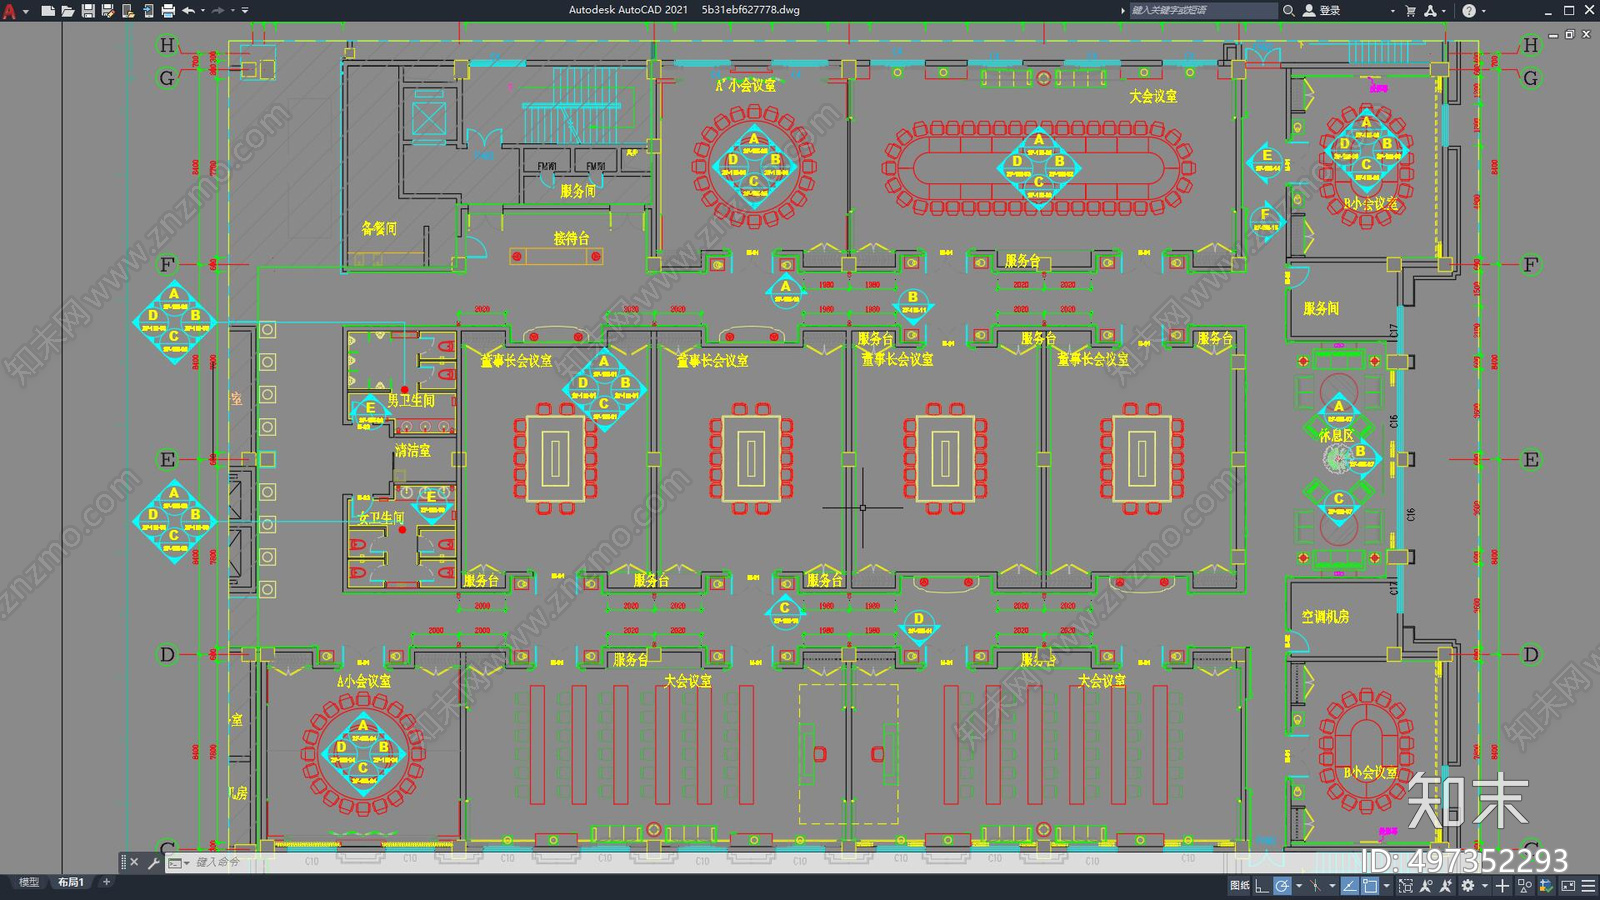
Task: Click the 休息区 label
Action: tap(1336, 436)
